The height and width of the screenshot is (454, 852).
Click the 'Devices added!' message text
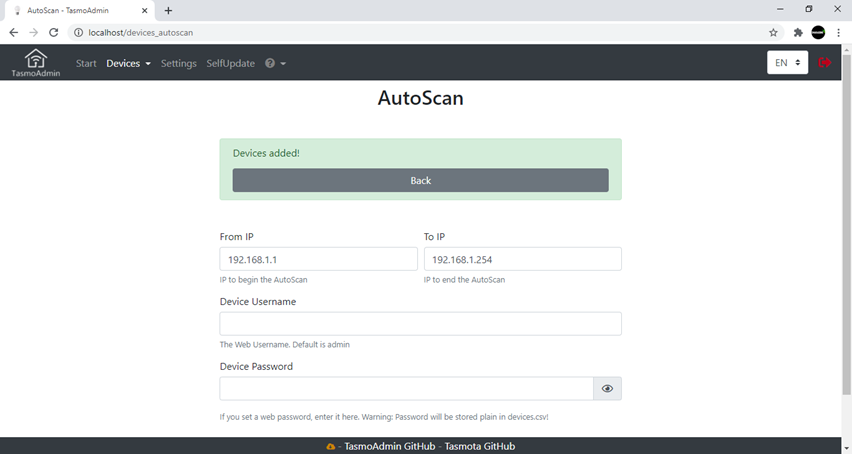(x=266, y=153)
